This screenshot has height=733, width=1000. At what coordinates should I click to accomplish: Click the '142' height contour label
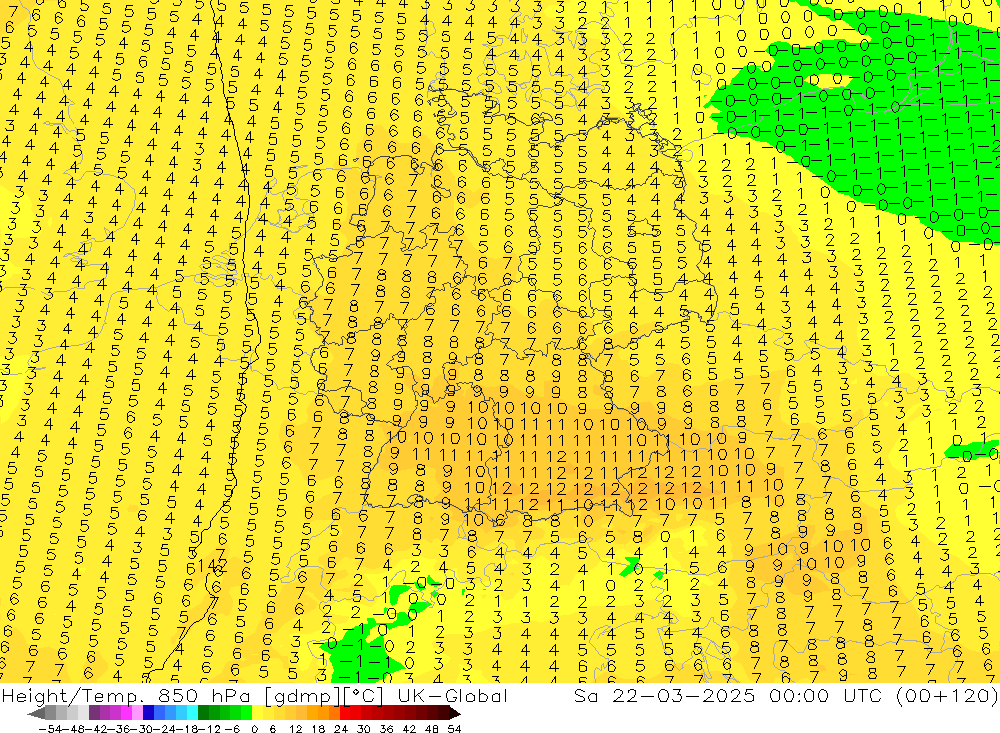[212, 566]
